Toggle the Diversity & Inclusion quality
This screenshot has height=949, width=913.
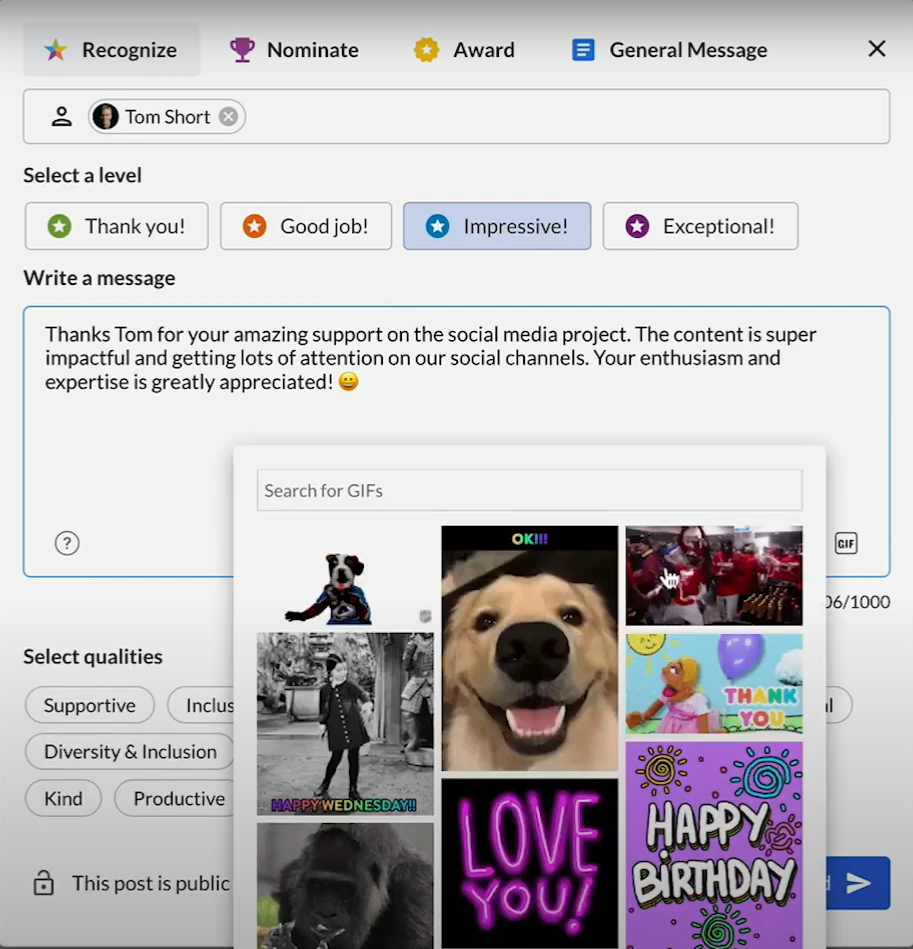tap(130, 752)
